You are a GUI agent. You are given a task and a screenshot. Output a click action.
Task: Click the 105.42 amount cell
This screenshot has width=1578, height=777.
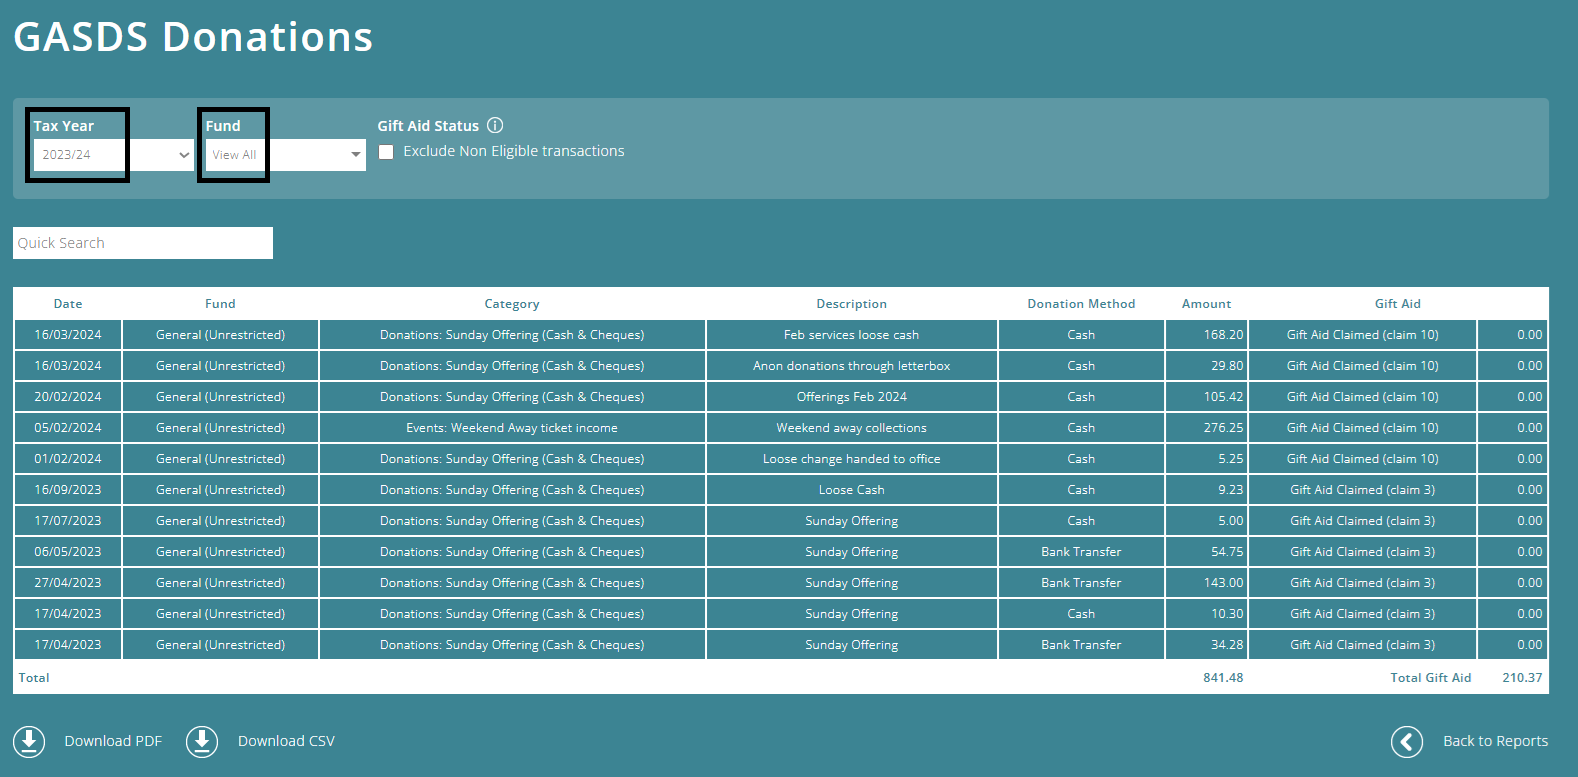pyautogui.click(x=1206, y=397)
